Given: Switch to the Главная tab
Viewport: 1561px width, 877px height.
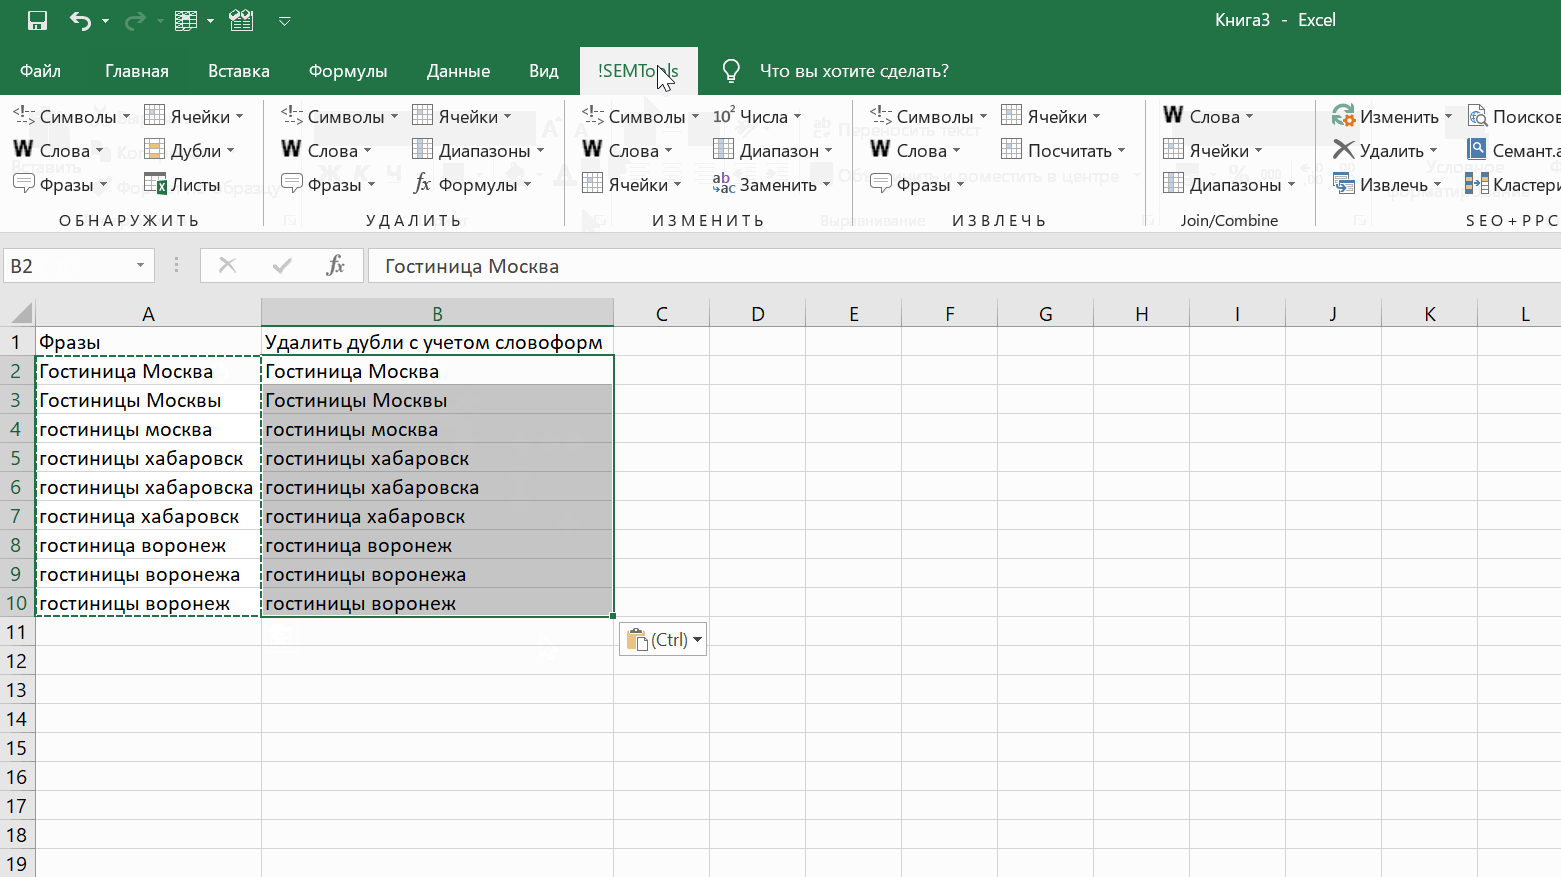Looking at the screenshot, I should [x=137, y=71].
